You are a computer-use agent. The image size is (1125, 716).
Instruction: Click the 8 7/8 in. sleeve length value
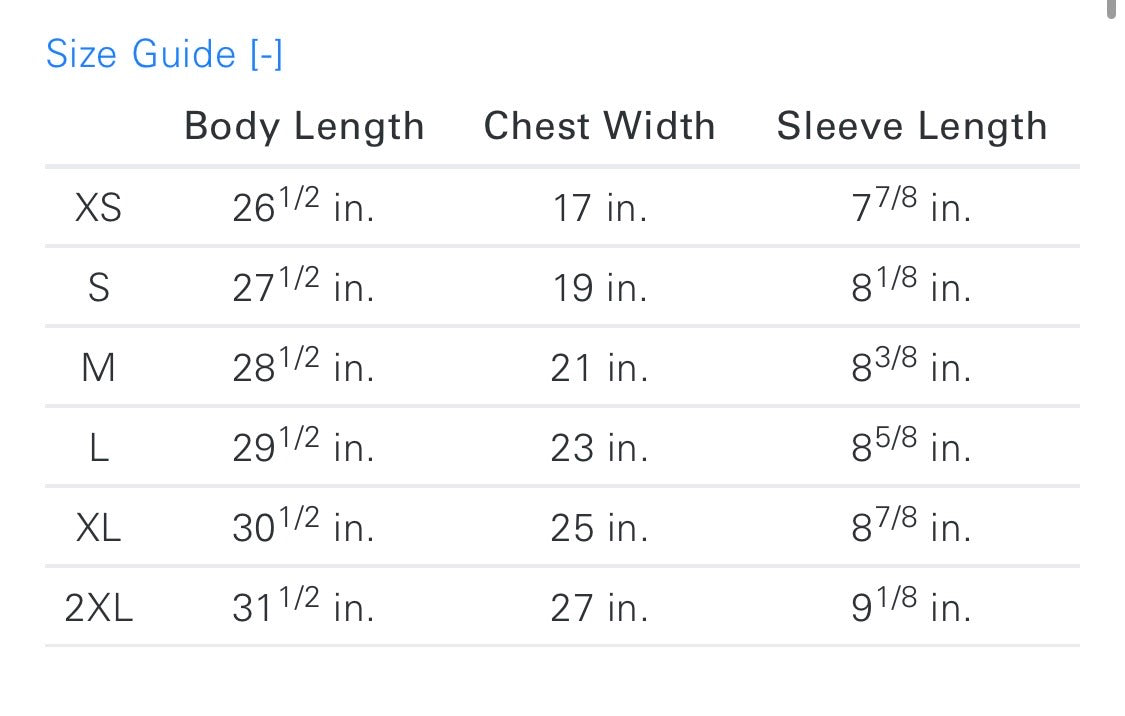(911, 527)
